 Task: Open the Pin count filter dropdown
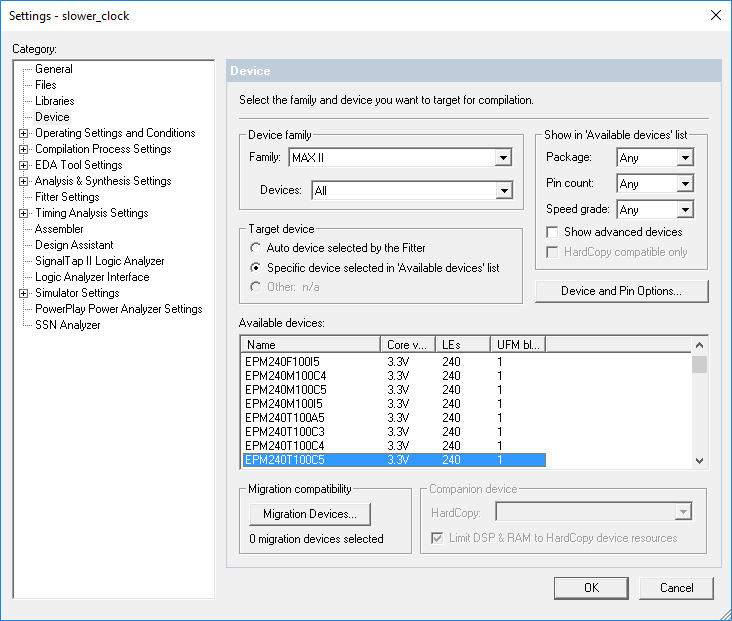pyautogui.click(x=684, y=184)
